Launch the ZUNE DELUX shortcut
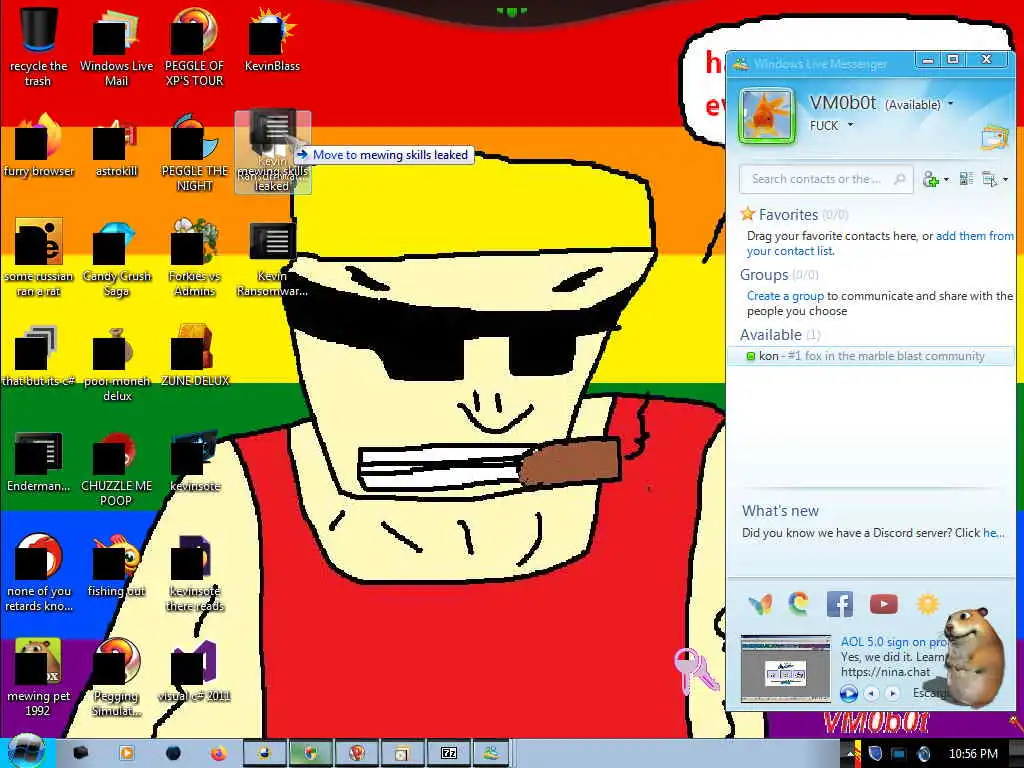The width and height of the screenshot is (1024, 768). (x=194, y=355)
